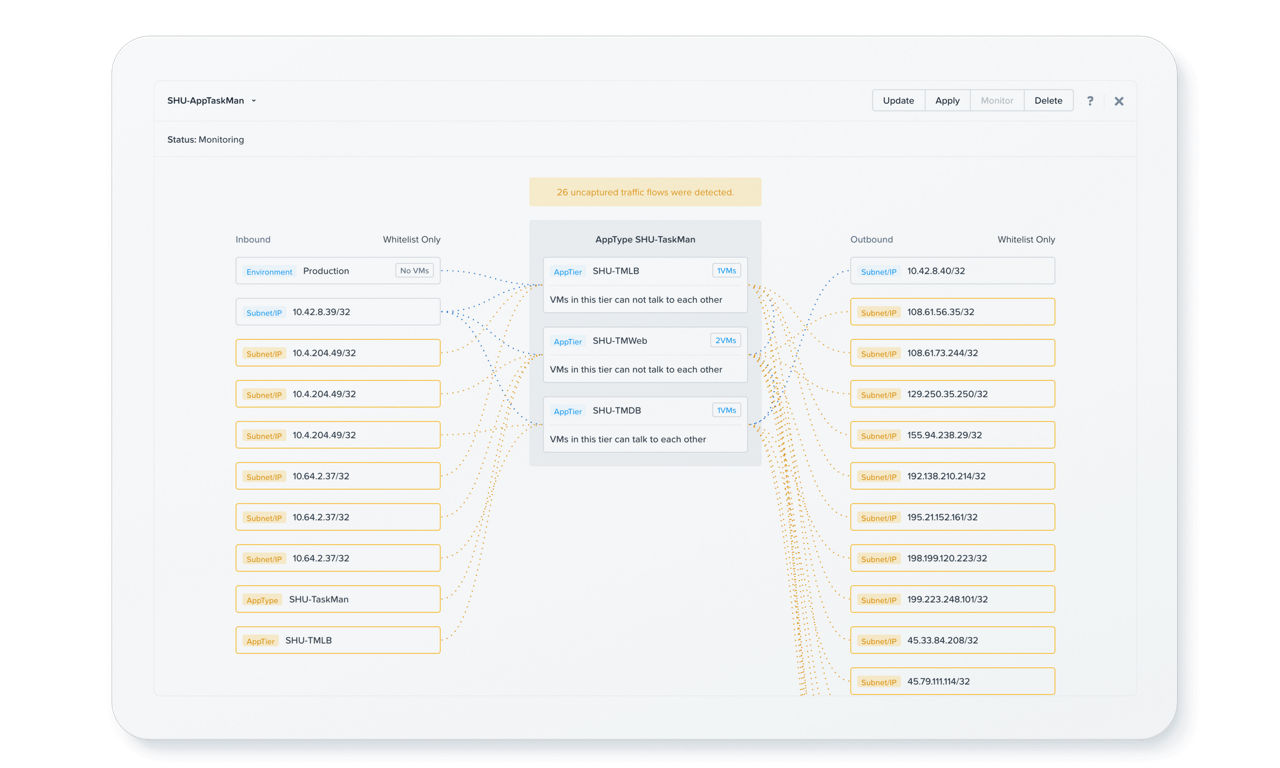The image size is (1280, 768).
Task: Toggle Whitelist Only for Inbound
Action: 411,240
